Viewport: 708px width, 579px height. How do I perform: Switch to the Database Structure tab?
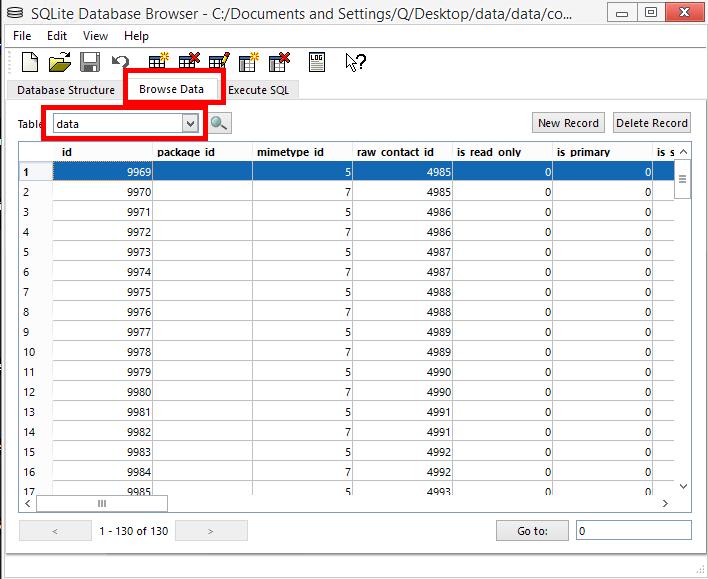(x=65, y=89)
